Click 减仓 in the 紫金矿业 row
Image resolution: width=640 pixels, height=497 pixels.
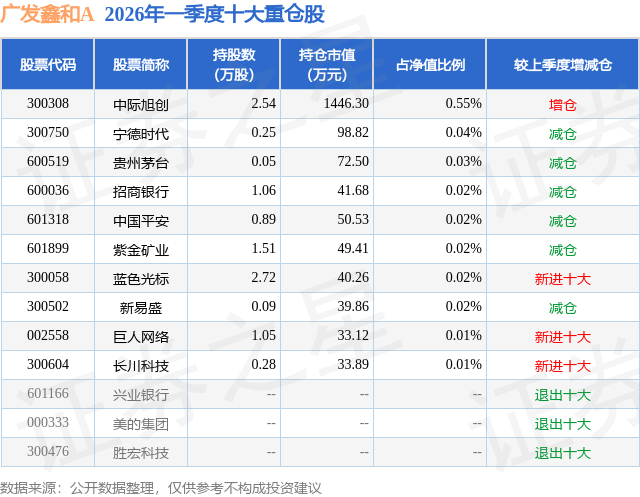563,250
